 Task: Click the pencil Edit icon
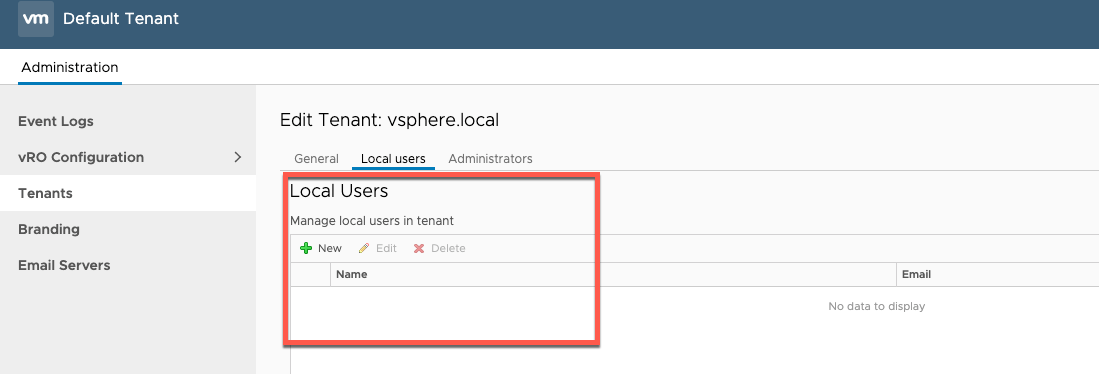(x=364, y=249)
